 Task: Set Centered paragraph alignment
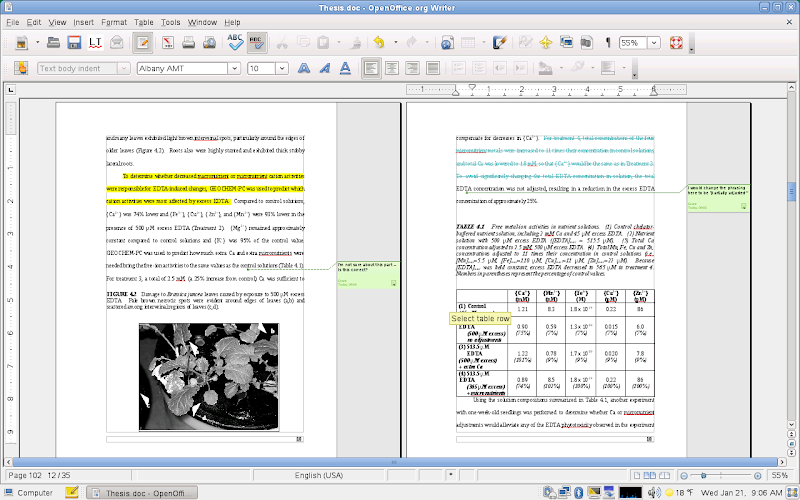[392, 68]
